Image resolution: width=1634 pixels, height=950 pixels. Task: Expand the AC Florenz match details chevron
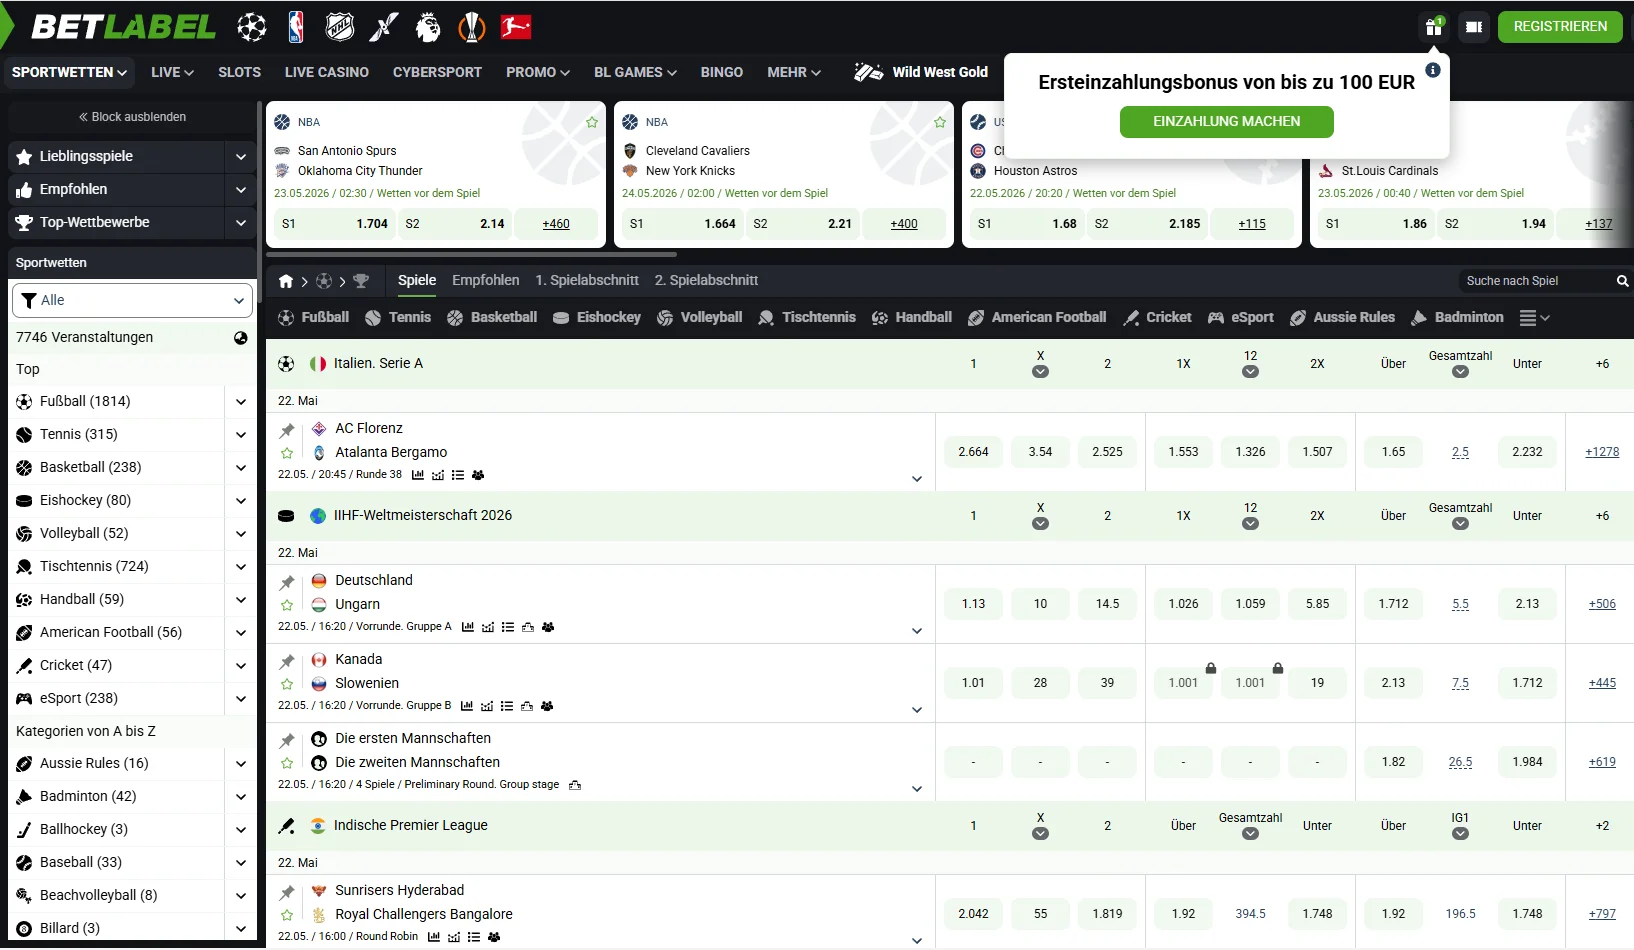point(917,479)
